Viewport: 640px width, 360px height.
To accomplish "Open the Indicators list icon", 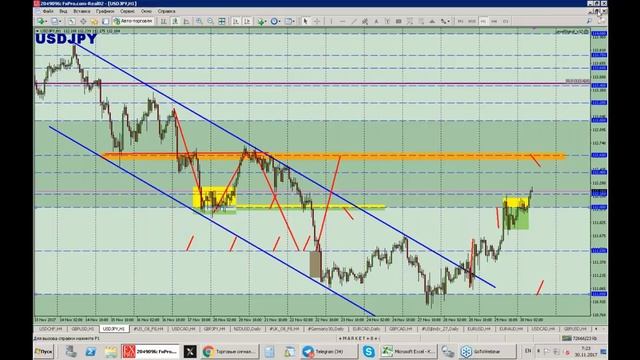I will point(260,21).
